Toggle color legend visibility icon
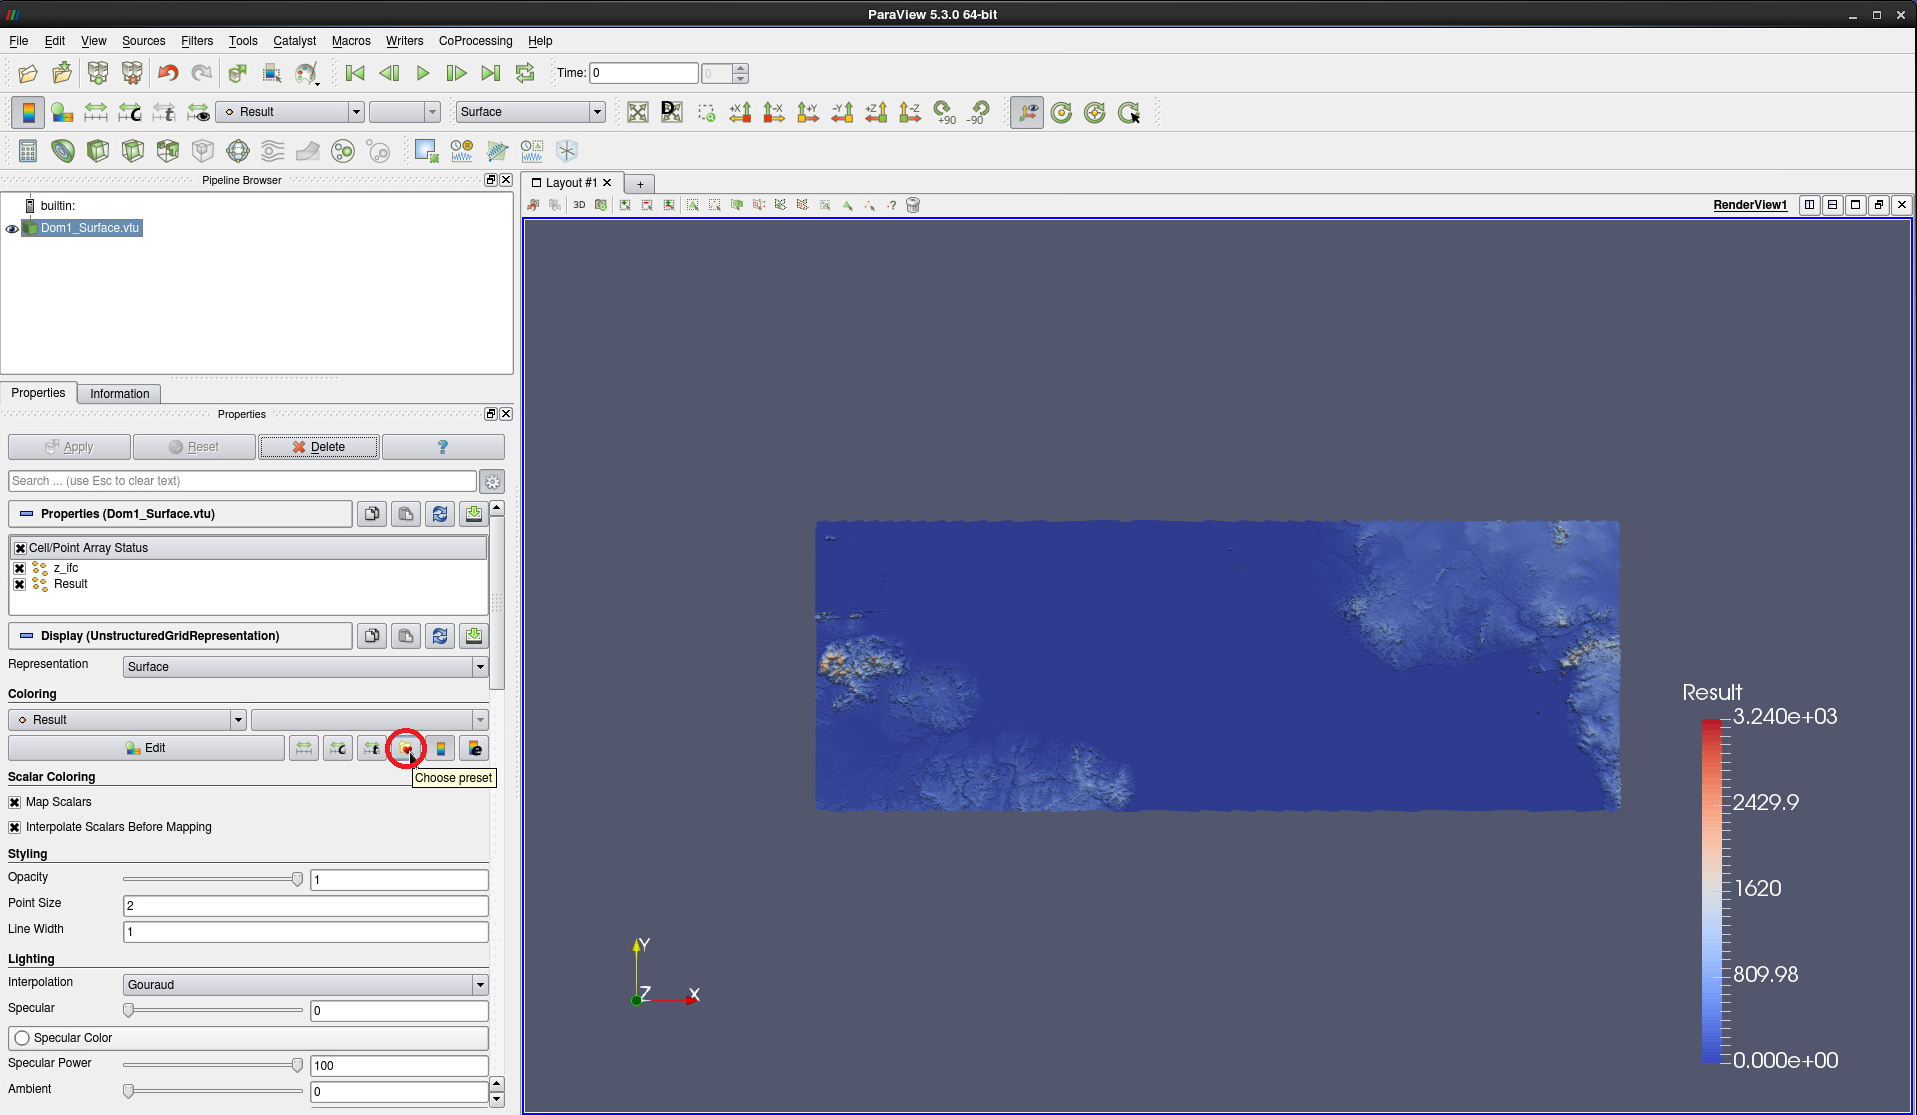The image size is (1917, 1115). pyautogui.click(x=28, y=112)
